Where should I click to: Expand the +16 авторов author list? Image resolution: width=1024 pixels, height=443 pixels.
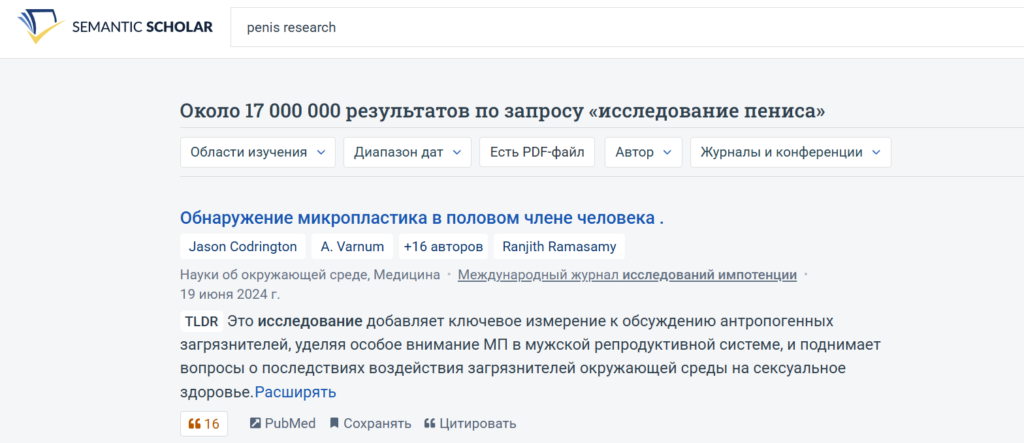pyautogui.click(x=443, y=247)
